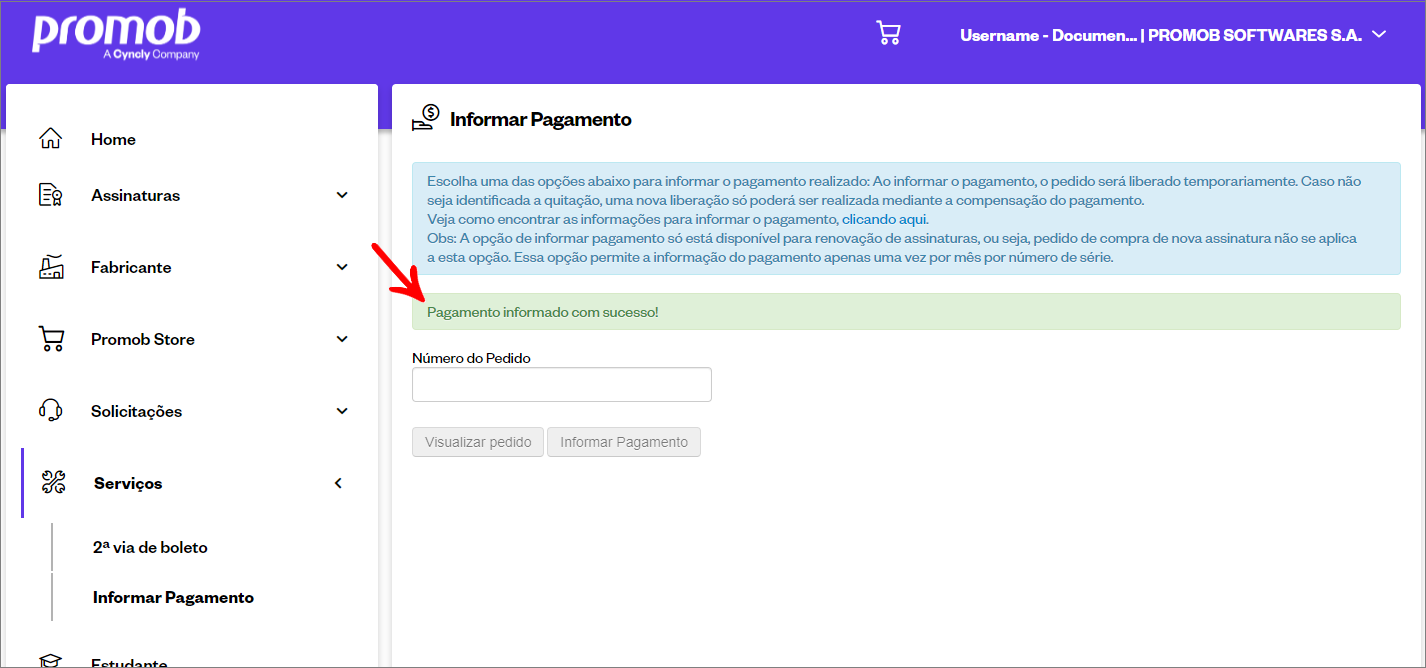Viewport: 1426px width, 668px height.
Task: Click the Fabricante factory icon
Action: 50,267
